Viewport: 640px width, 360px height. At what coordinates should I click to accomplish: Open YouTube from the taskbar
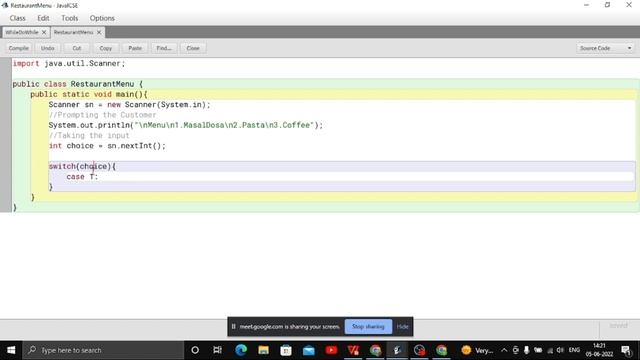click(x=331, y=350)
